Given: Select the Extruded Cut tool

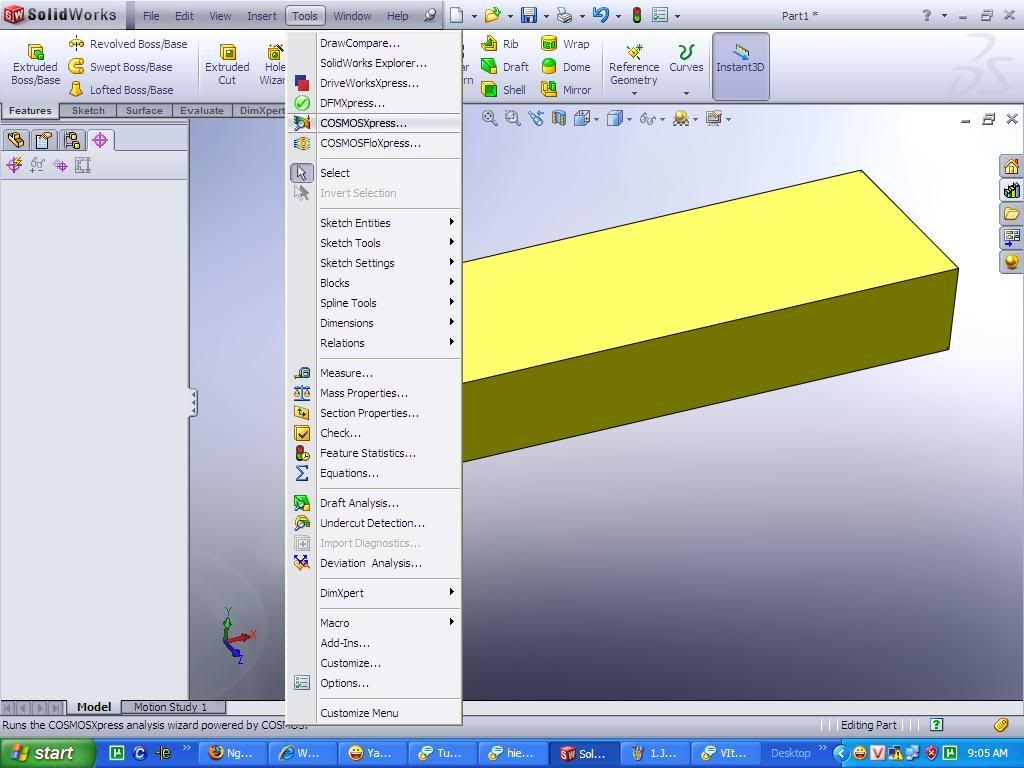Looking at the screenshot, I should (227, 64).
